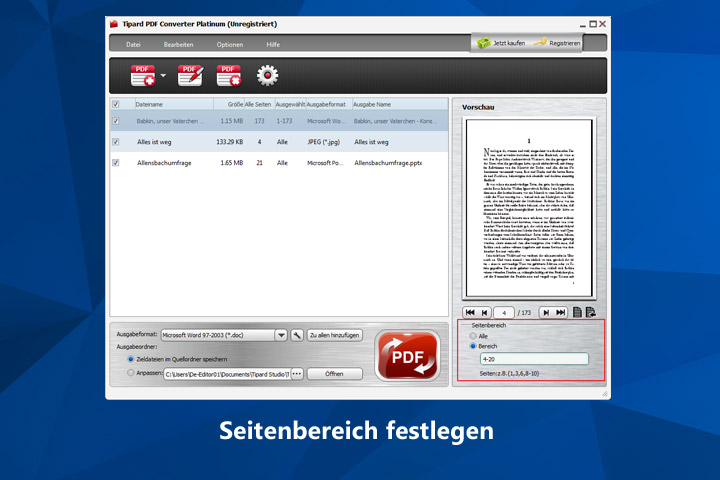Select Zieldateien im Quellordner speichern radio

pos(131,359)
